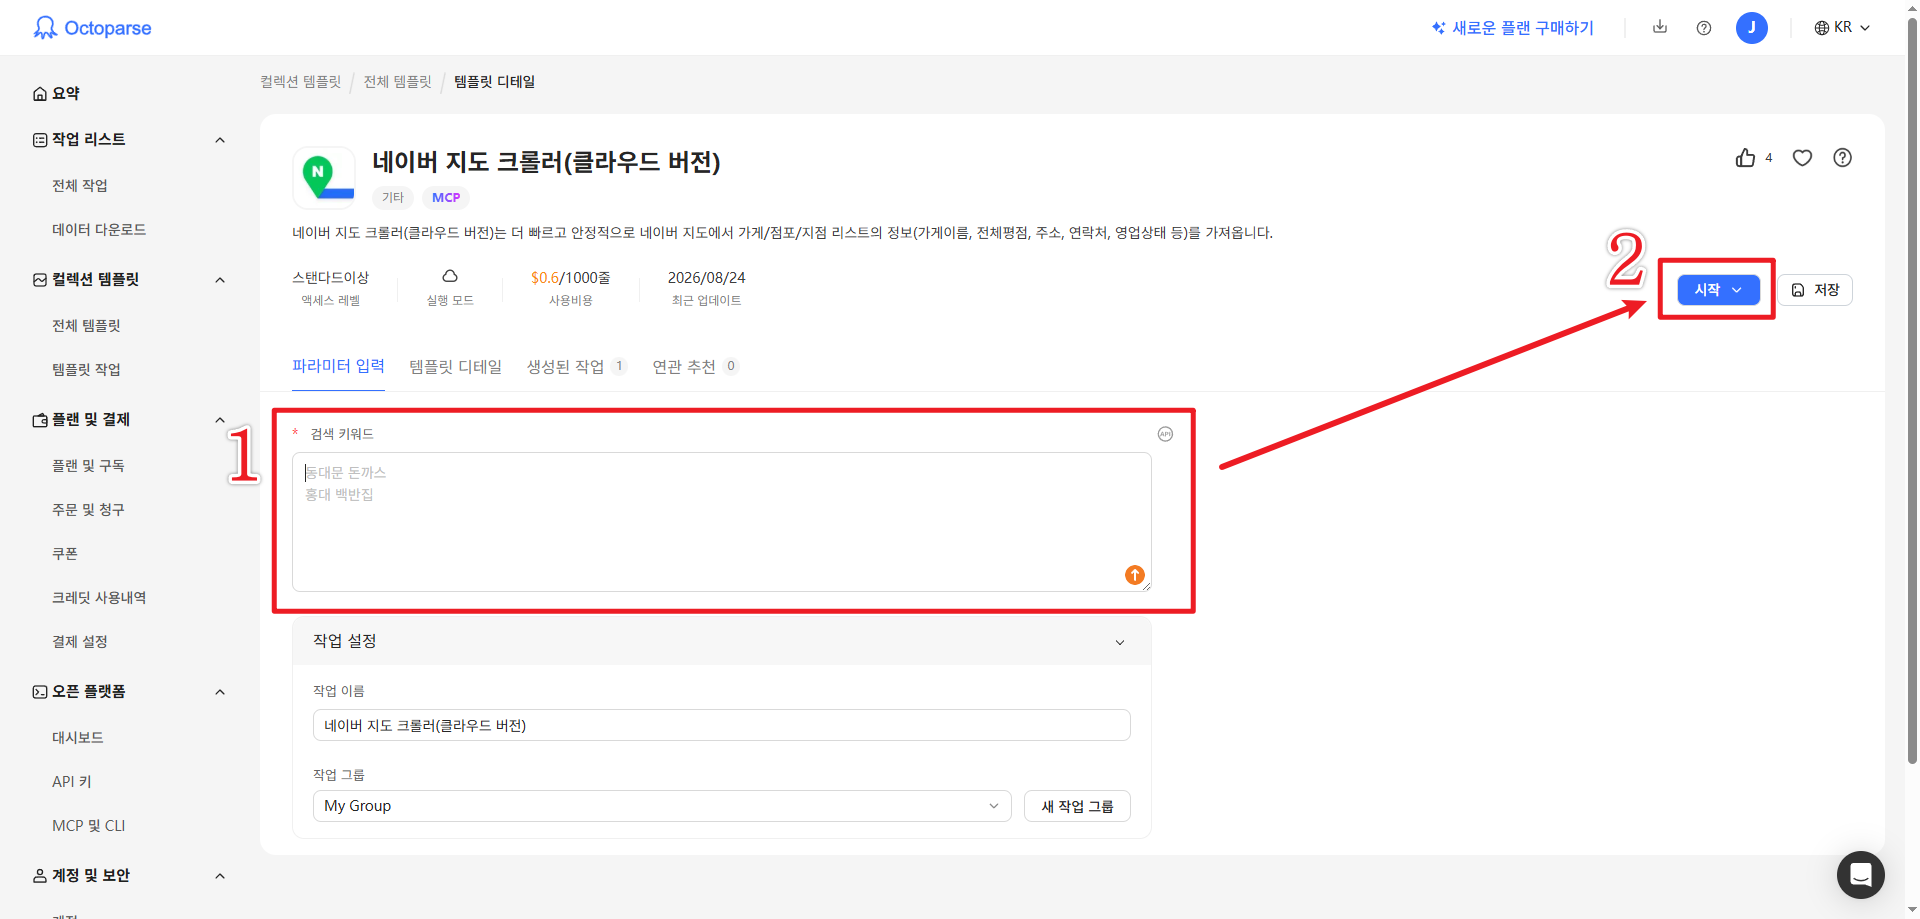The height and width of the screenshot is (919, 1920).
Task: Collapse 오픈 플랫폼 sidebar section
Action: pos(220,692)
